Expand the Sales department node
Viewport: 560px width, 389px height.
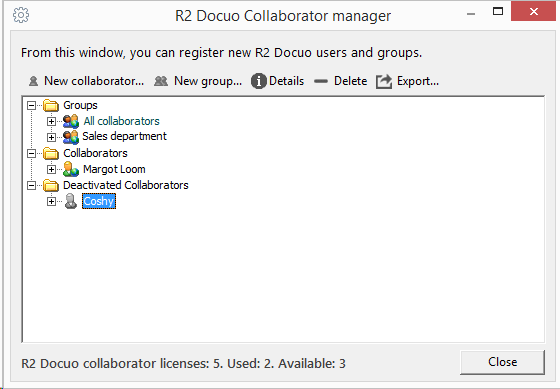coord(51,137)
